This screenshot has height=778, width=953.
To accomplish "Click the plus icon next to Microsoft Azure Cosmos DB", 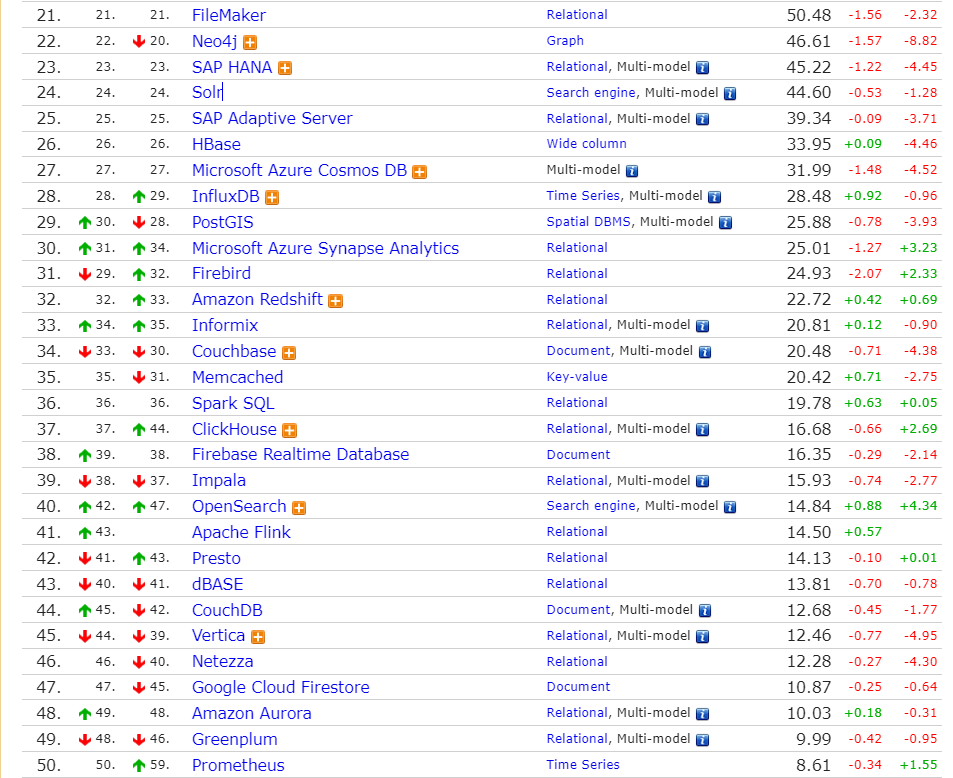I will point(419,172).
